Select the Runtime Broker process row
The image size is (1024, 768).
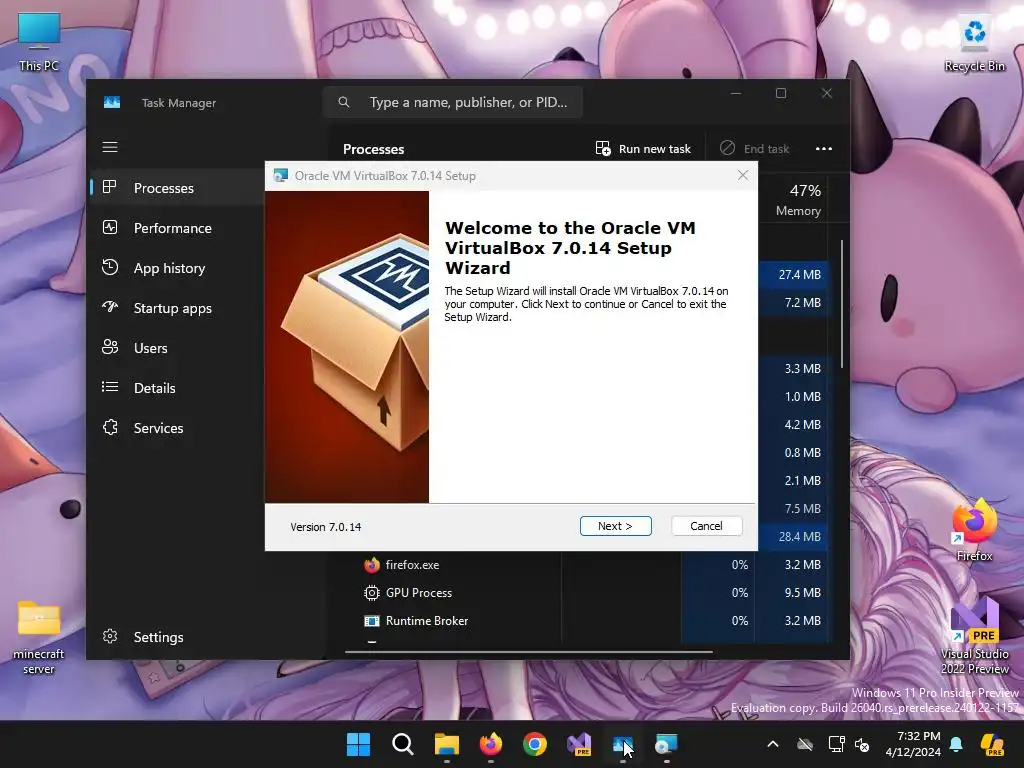(x=588, y=621)
